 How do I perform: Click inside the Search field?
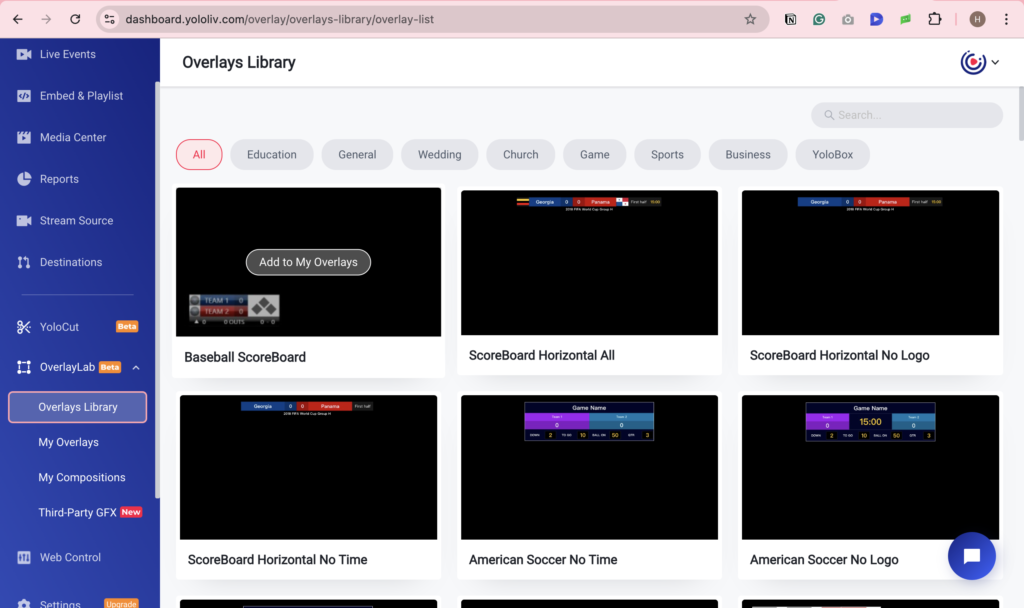pos(905,115)
